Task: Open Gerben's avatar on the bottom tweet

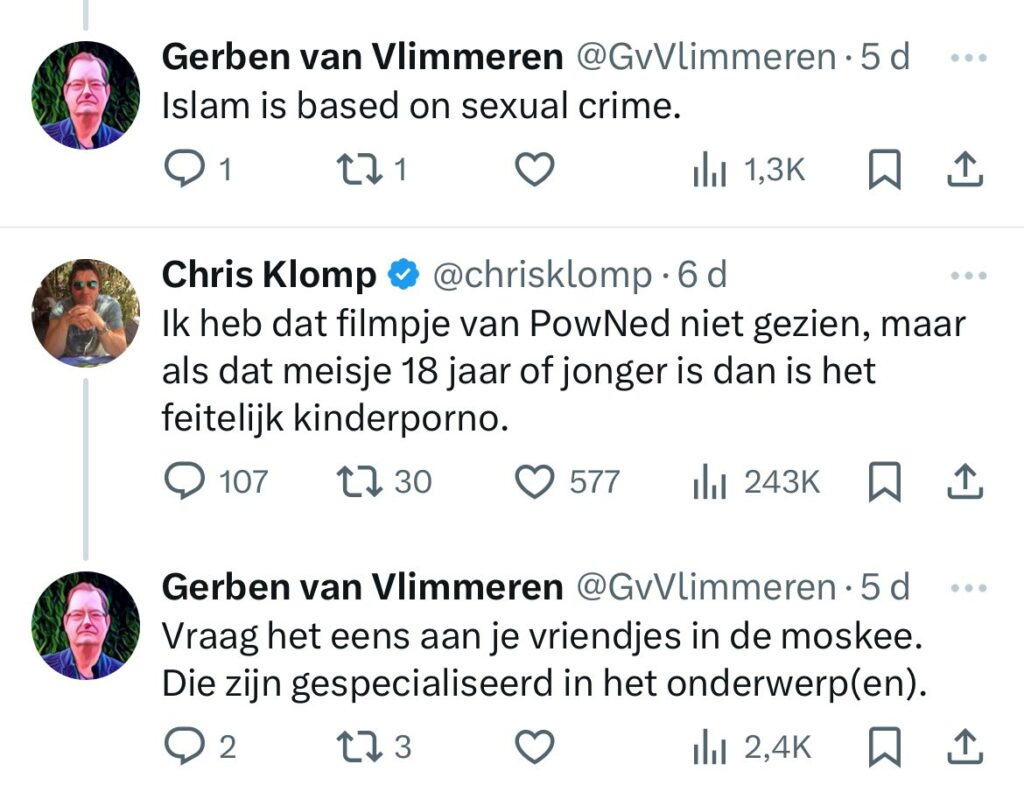Action: point(86,625)
